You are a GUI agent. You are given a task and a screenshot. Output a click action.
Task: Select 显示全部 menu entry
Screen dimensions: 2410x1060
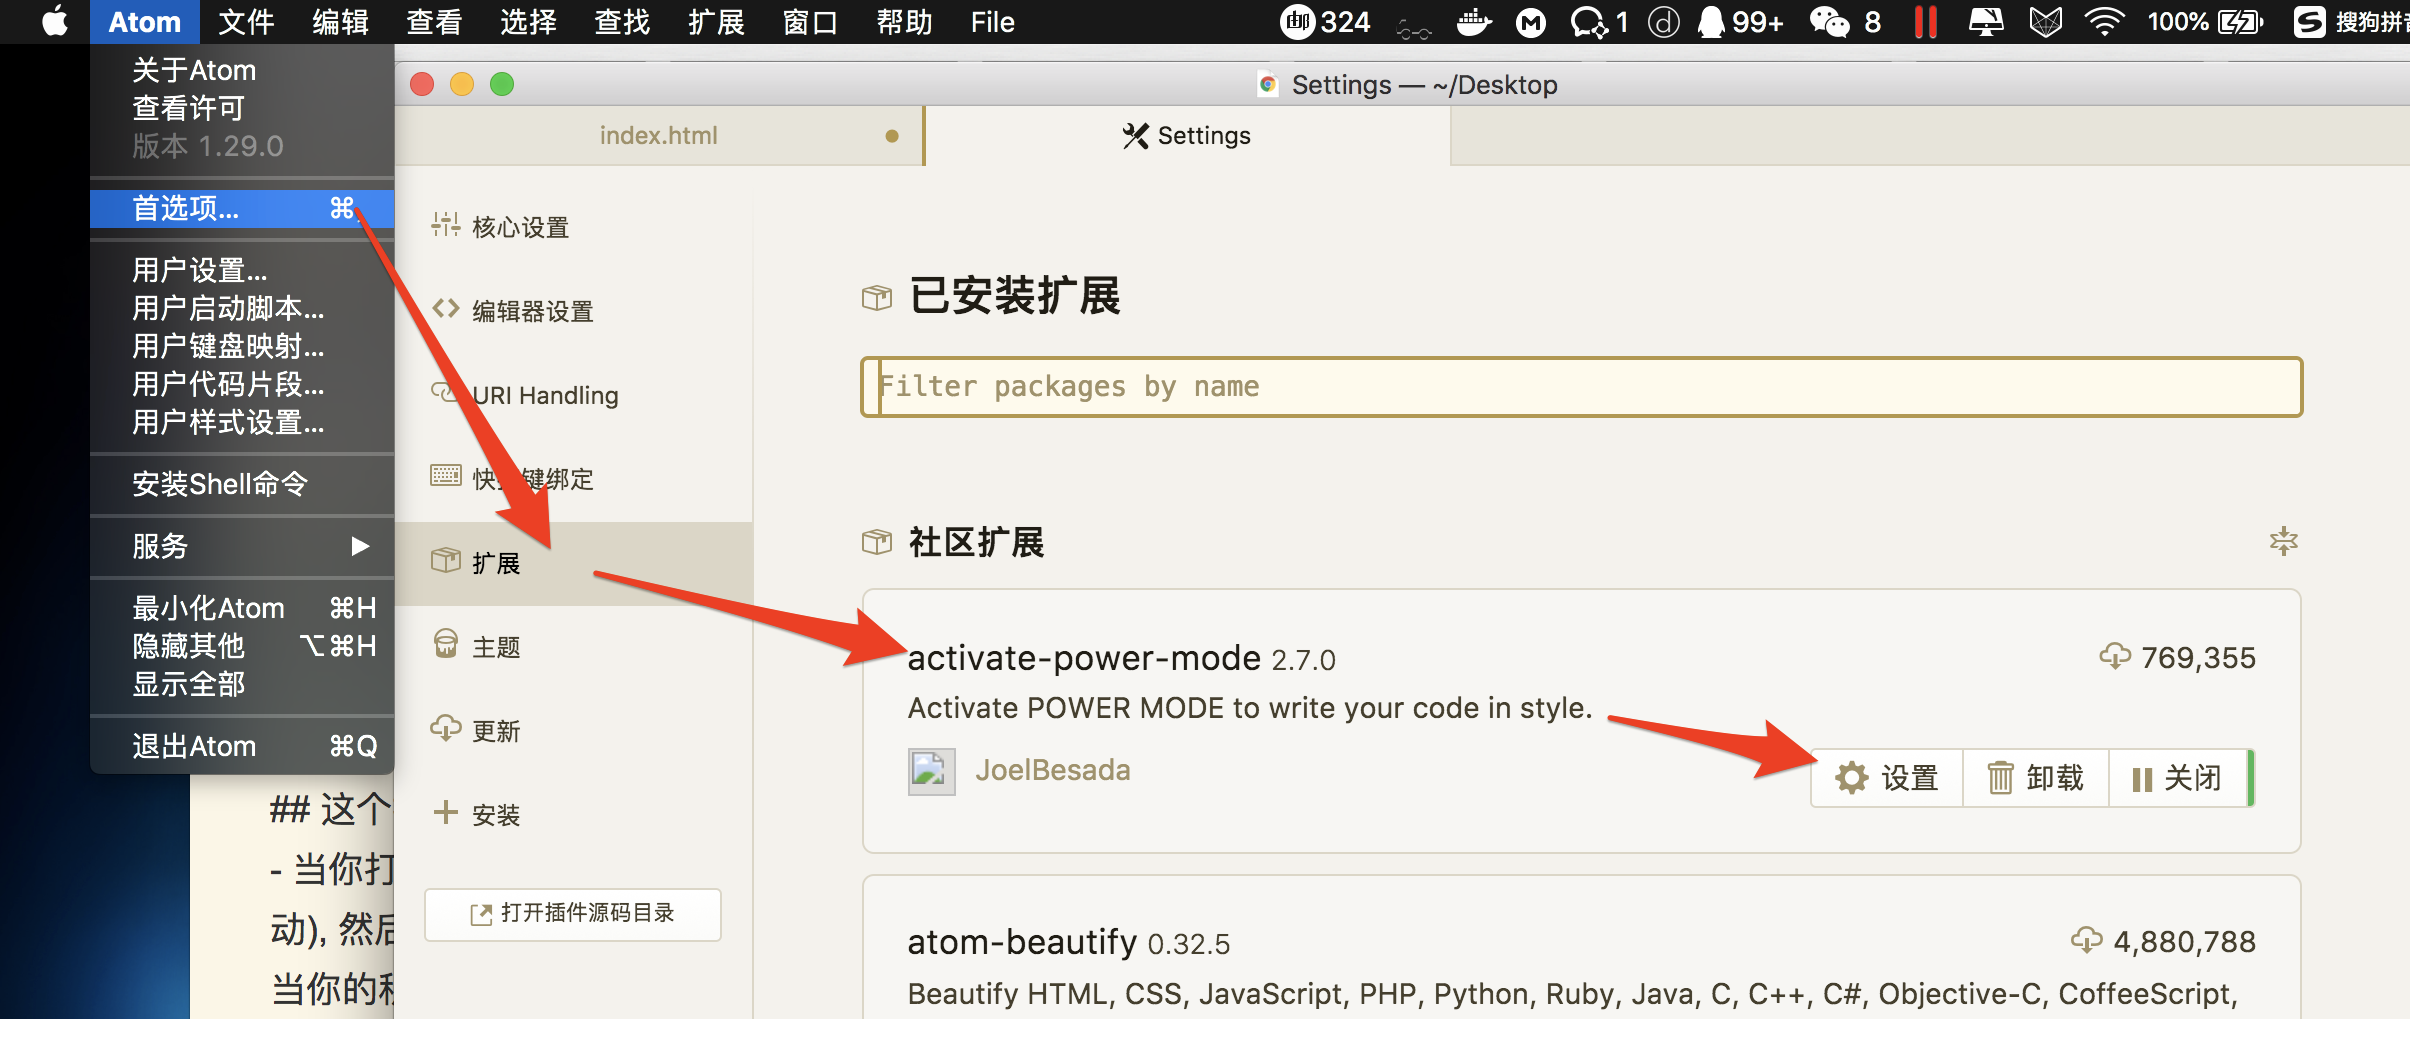point(242,684)
